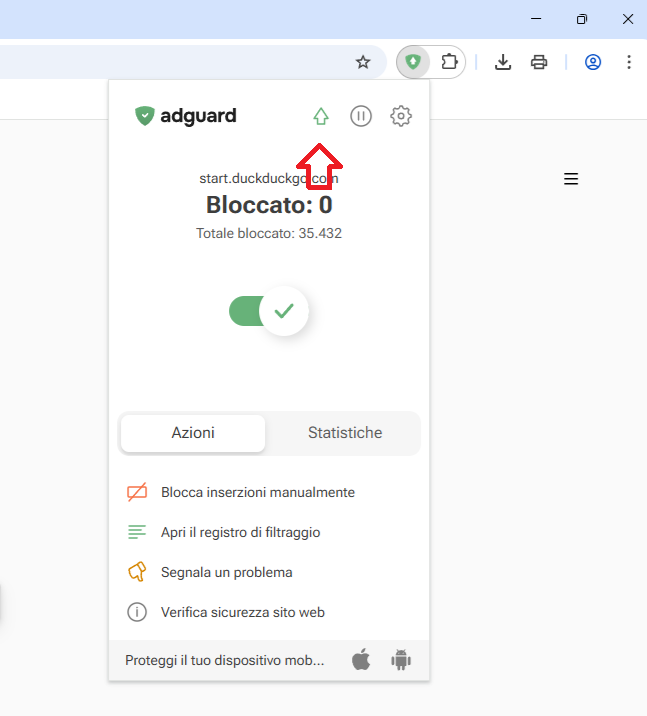
Task: Open Apri il registro di filtraggio
Action: [240, 532]
